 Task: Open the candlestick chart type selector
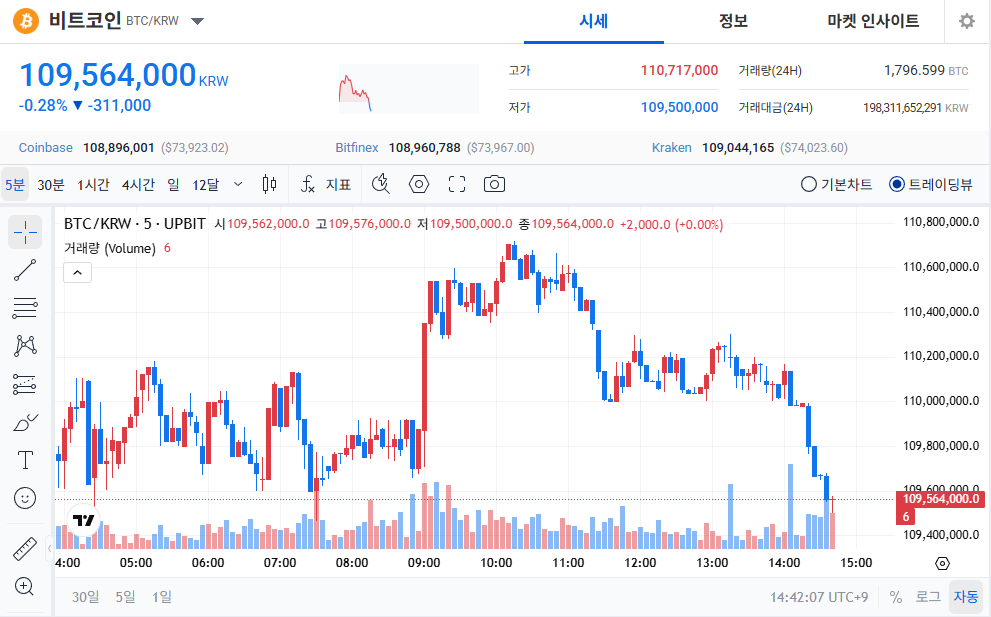(x=269, y=184)
